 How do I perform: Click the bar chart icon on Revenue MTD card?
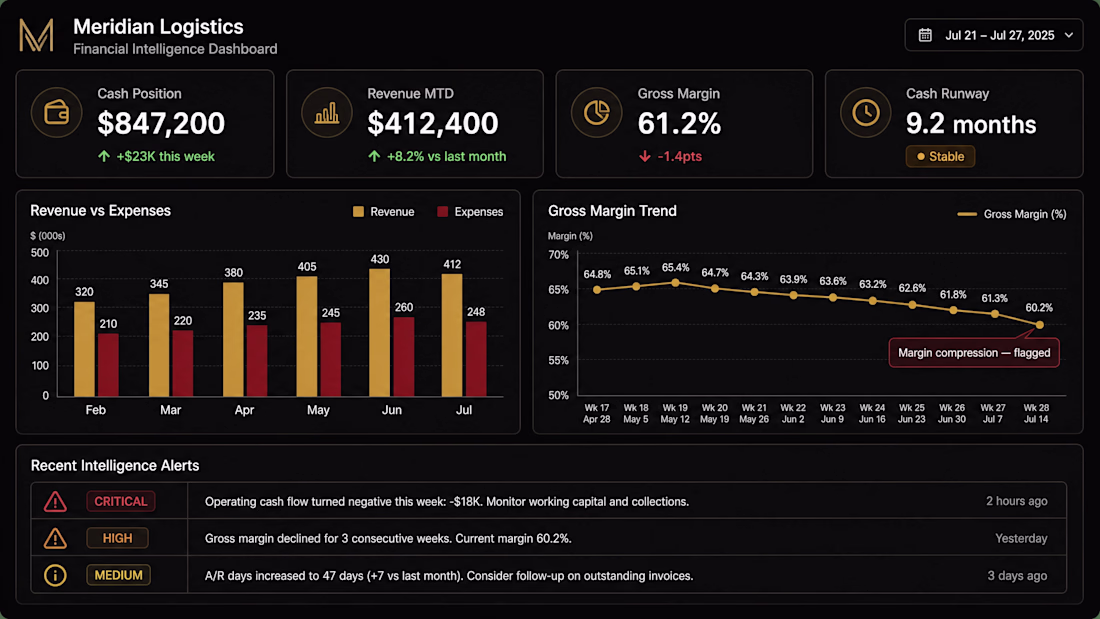click(327, 112)
